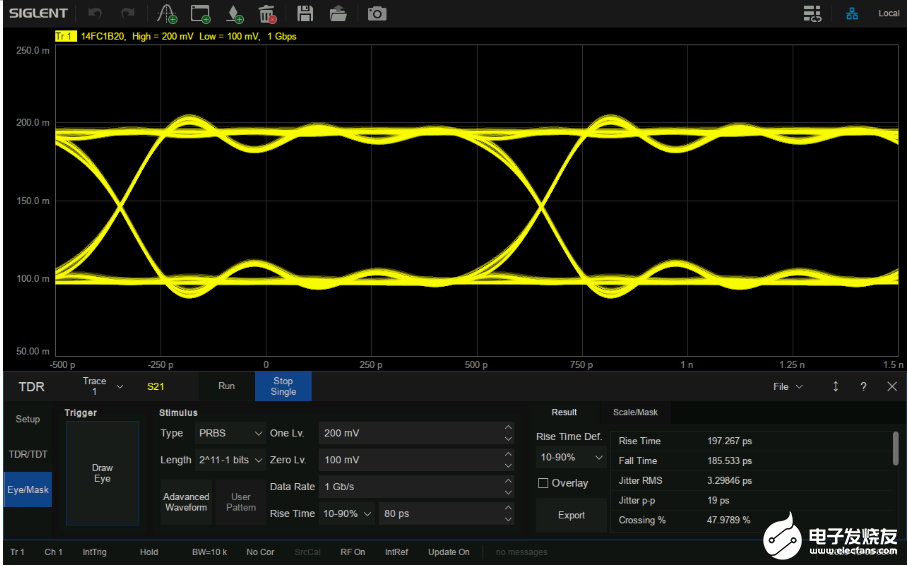Click the SIGLENT logo

38,13
